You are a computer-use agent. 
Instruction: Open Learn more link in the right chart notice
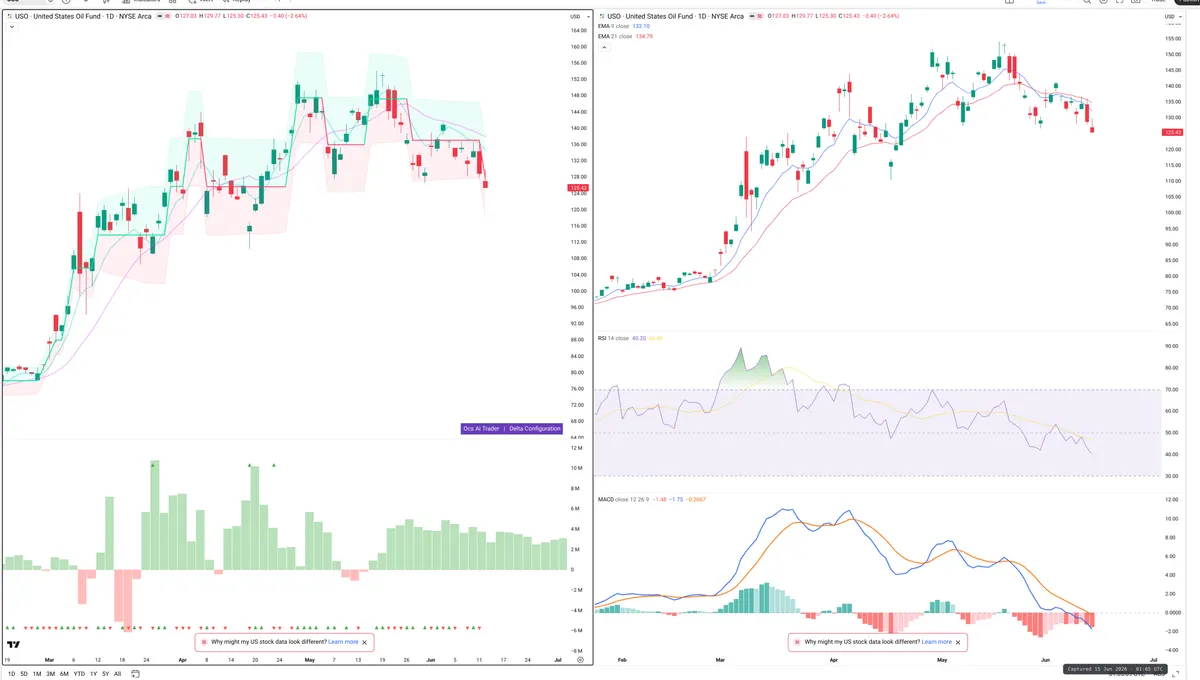click(937, 642)
